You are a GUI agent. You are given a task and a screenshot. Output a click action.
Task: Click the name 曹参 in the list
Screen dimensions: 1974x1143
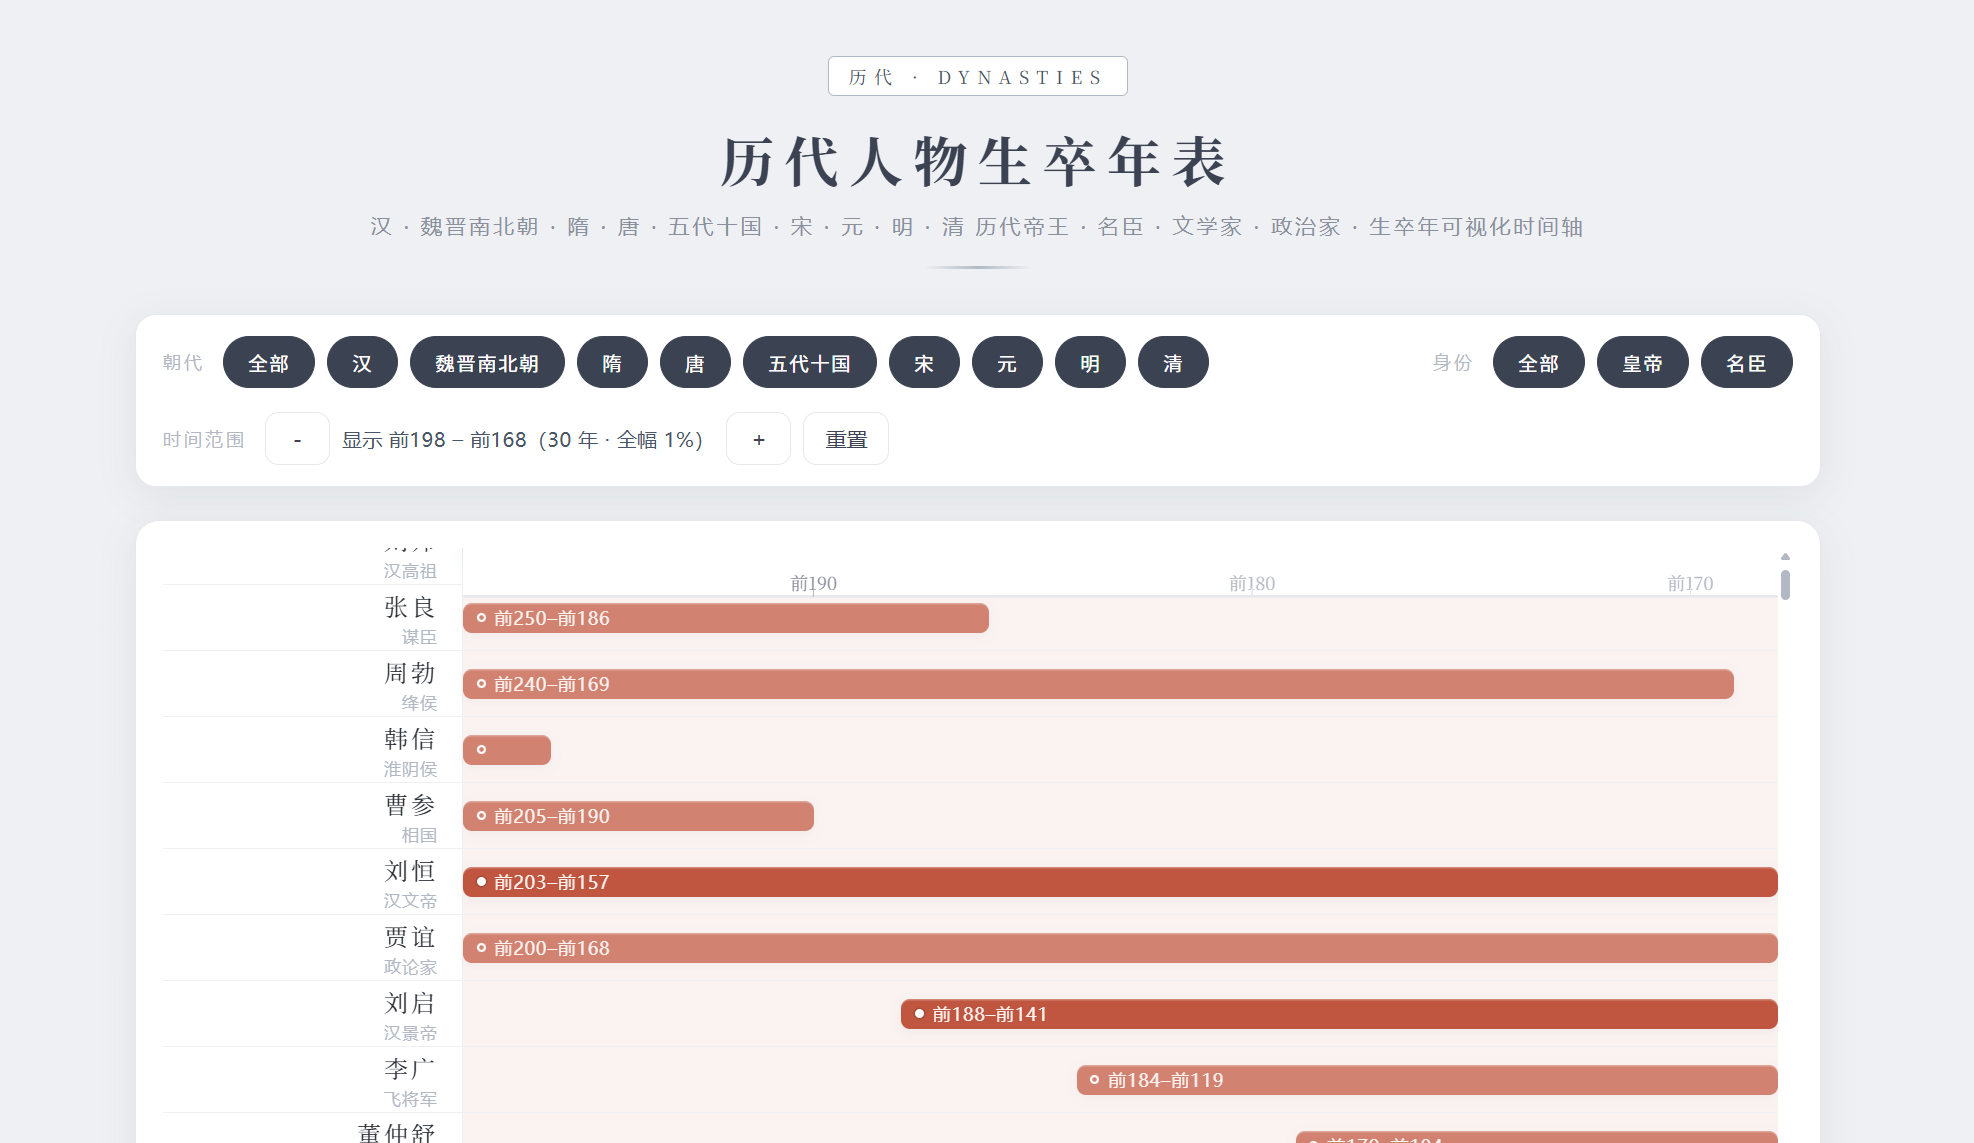[x=410, y=805]
